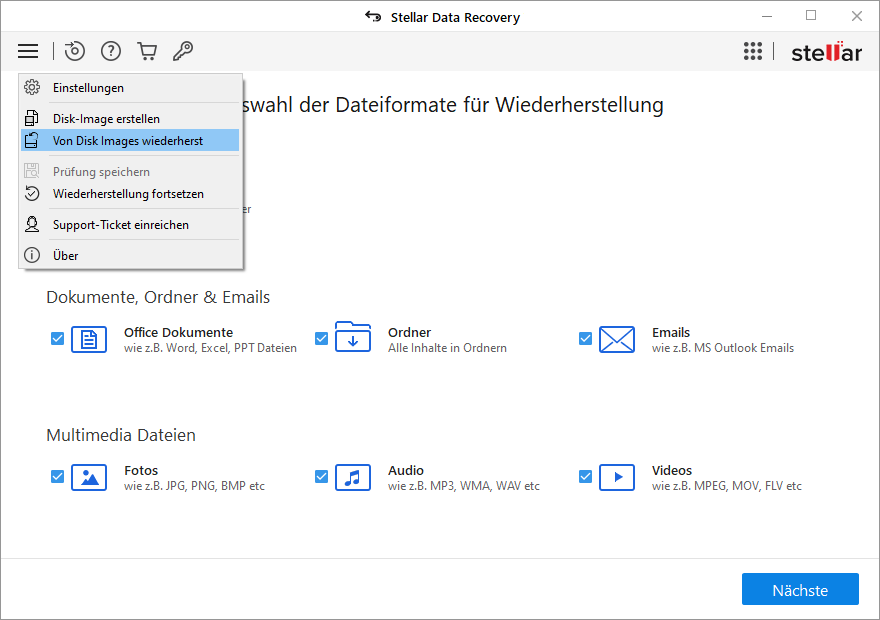Click the Emails envelope icon

pyautogui.click(x=617, y=339)
